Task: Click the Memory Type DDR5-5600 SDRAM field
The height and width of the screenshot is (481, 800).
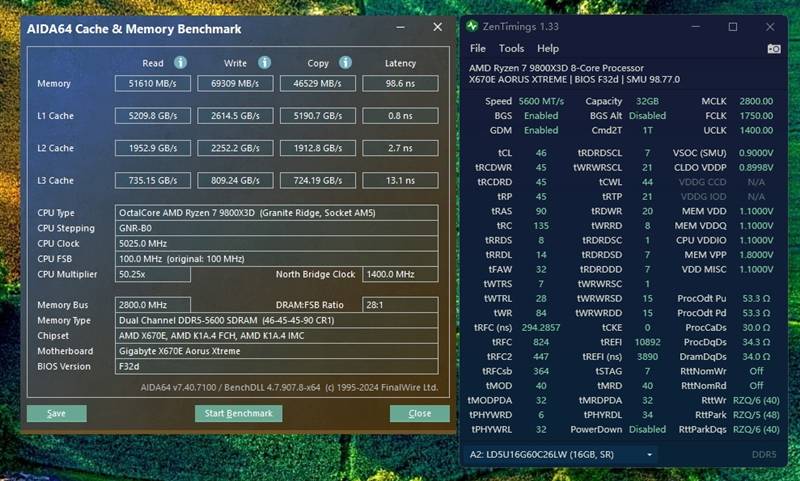Action: click(x=277, y=320)
